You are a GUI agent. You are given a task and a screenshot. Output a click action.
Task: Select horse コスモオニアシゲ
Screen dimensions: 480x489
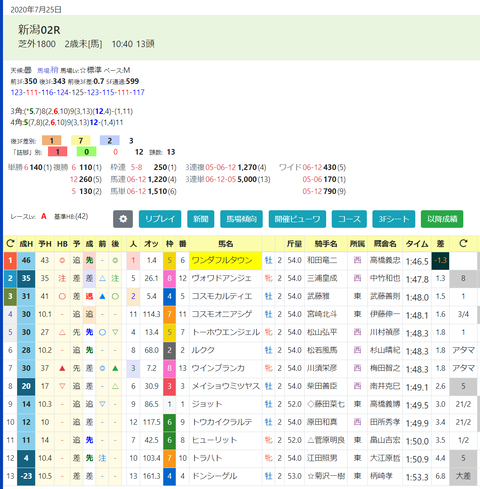pyautogui.click(x=222, y=314)
